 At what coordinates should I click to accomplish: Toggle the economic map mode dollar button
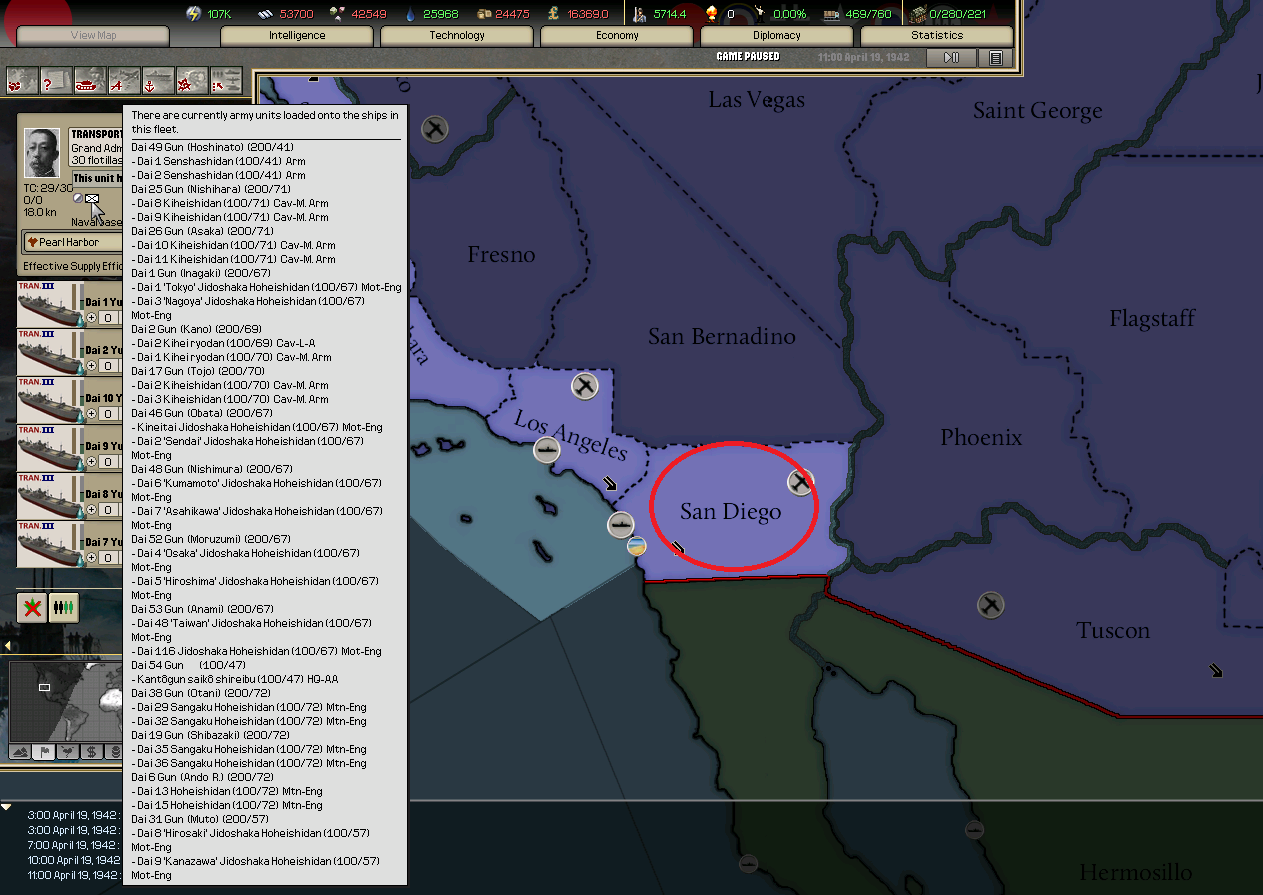click(x=92, y=751)
